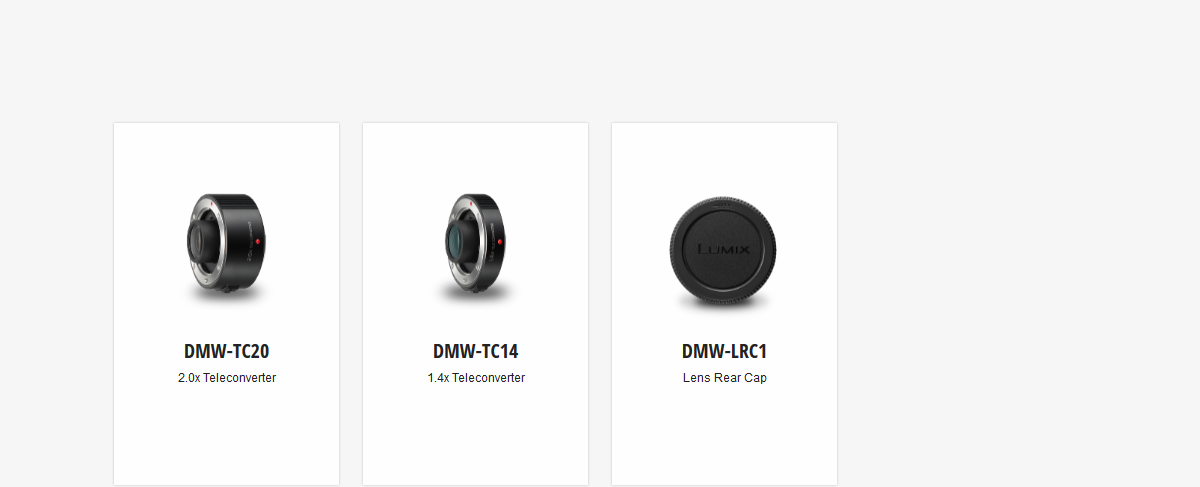
Task: Click the red dot on the DMW-TC20 teleconverter
Action: coord(258,243)
